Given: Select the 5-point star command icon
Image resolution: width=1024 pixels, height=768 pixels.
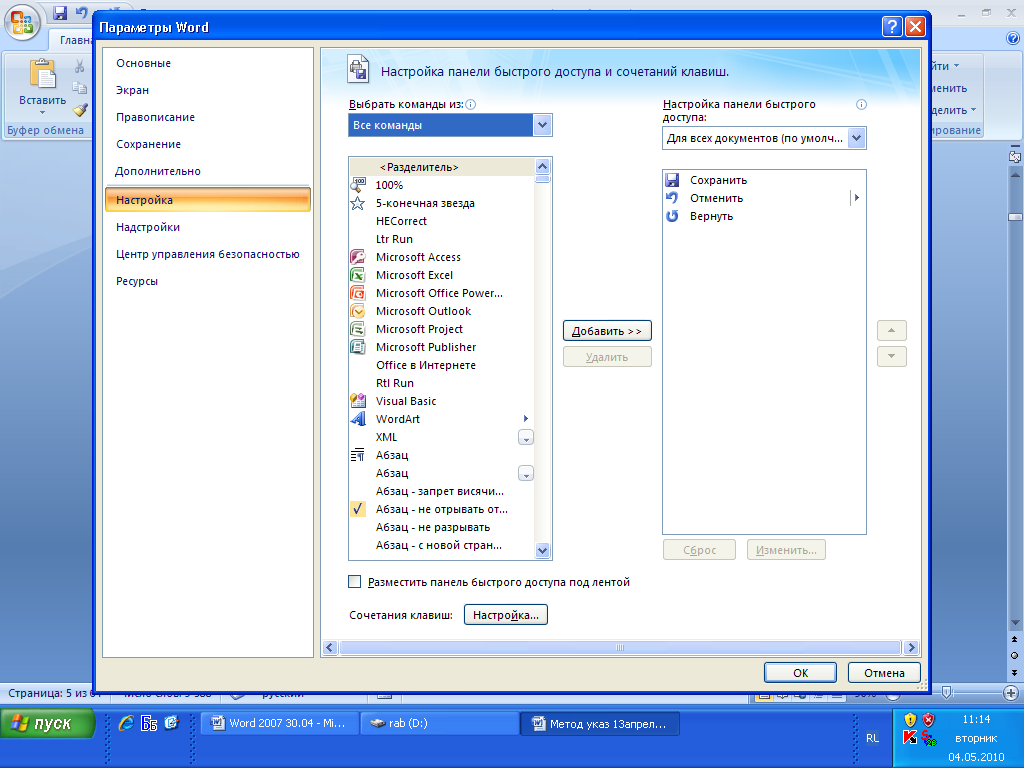Looking at the screenshot, I should pos(358,203).
